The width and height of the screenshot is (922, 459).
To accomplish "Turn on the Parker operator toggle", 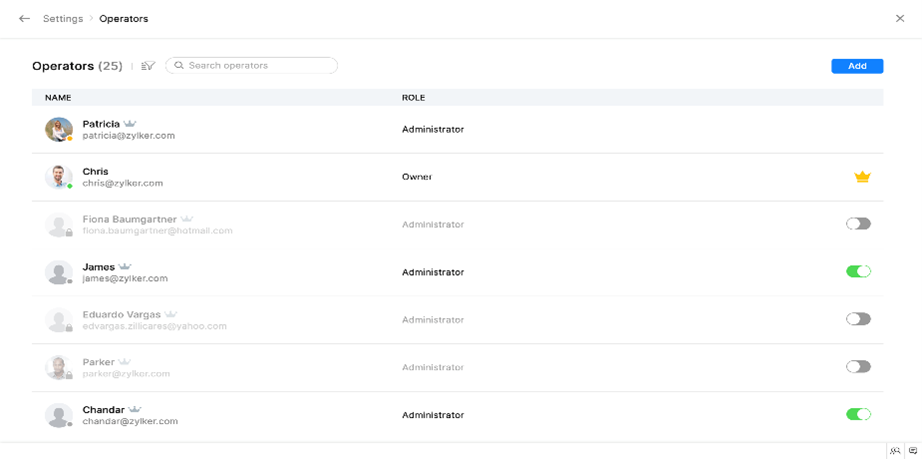I will point(858,367).
